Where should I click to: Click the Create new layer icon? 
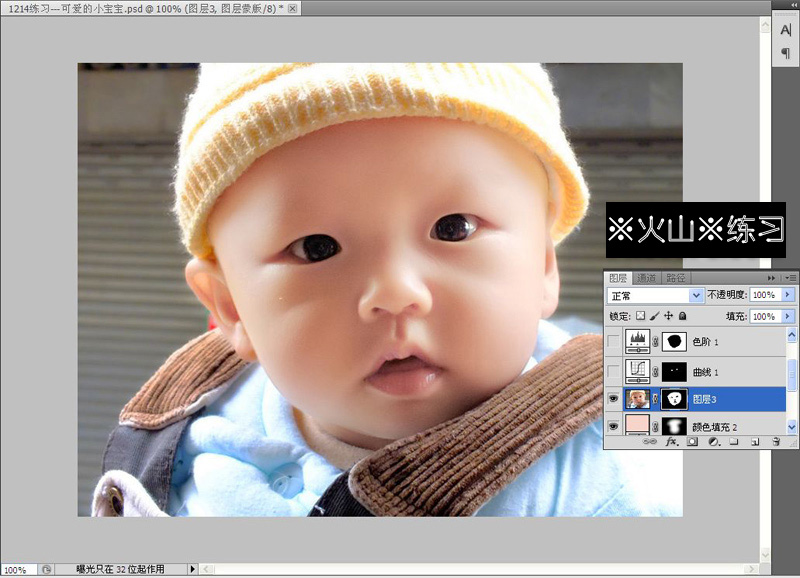pyautogui.click(x=756, y=441)
